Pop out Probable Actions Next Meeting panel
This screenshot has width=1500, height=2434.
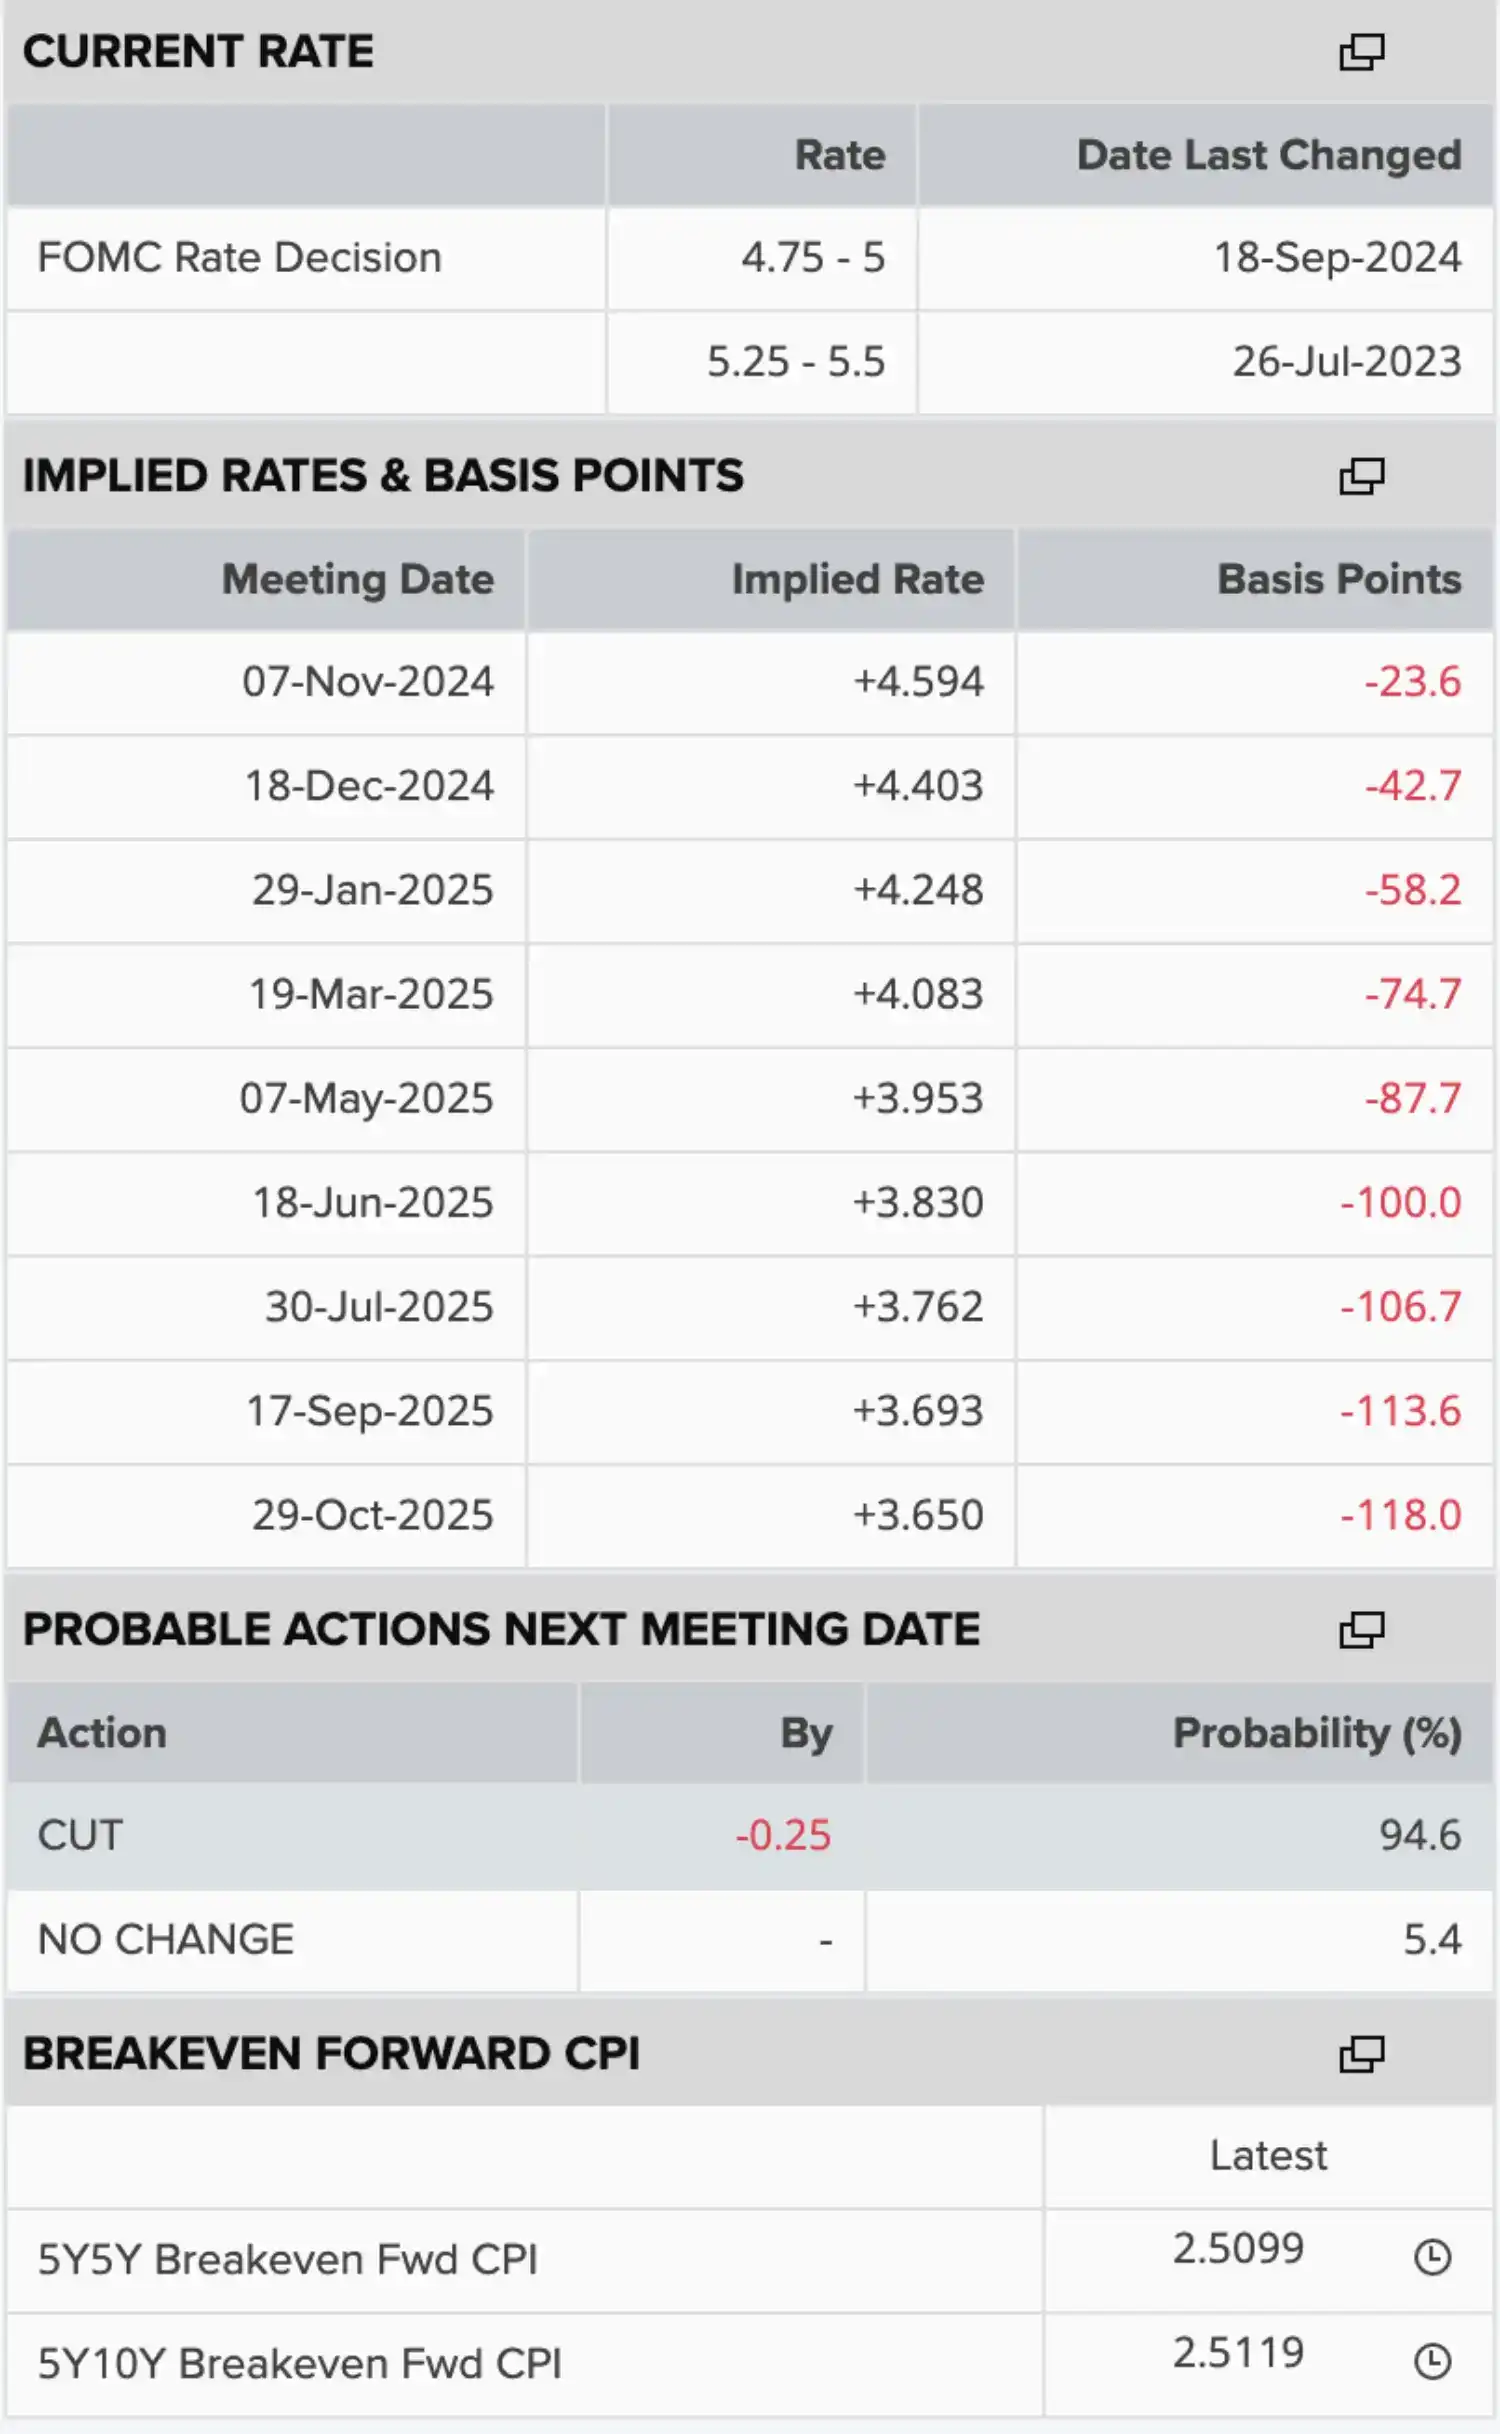click(x=1361, y=1630)
